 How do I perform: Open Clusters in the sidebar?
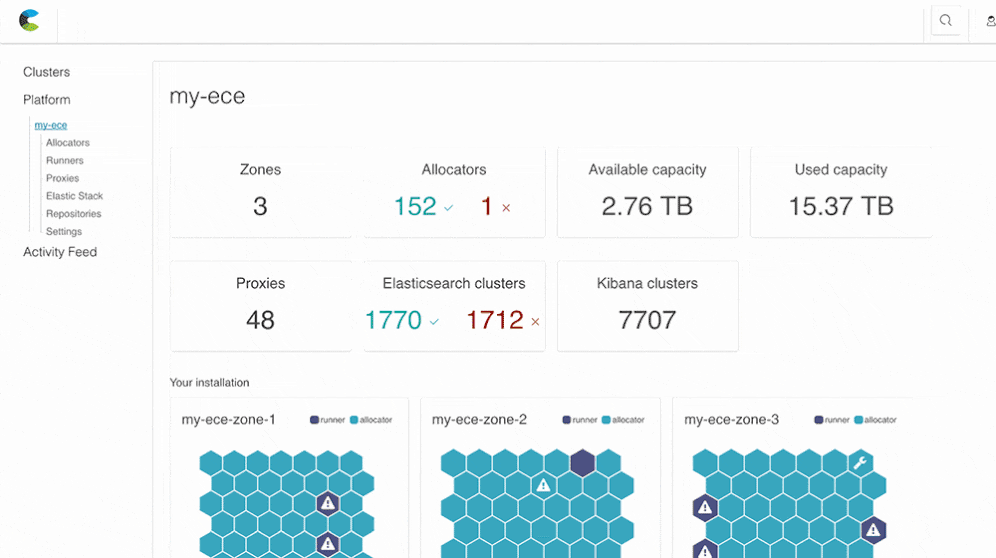coord(46,72)
